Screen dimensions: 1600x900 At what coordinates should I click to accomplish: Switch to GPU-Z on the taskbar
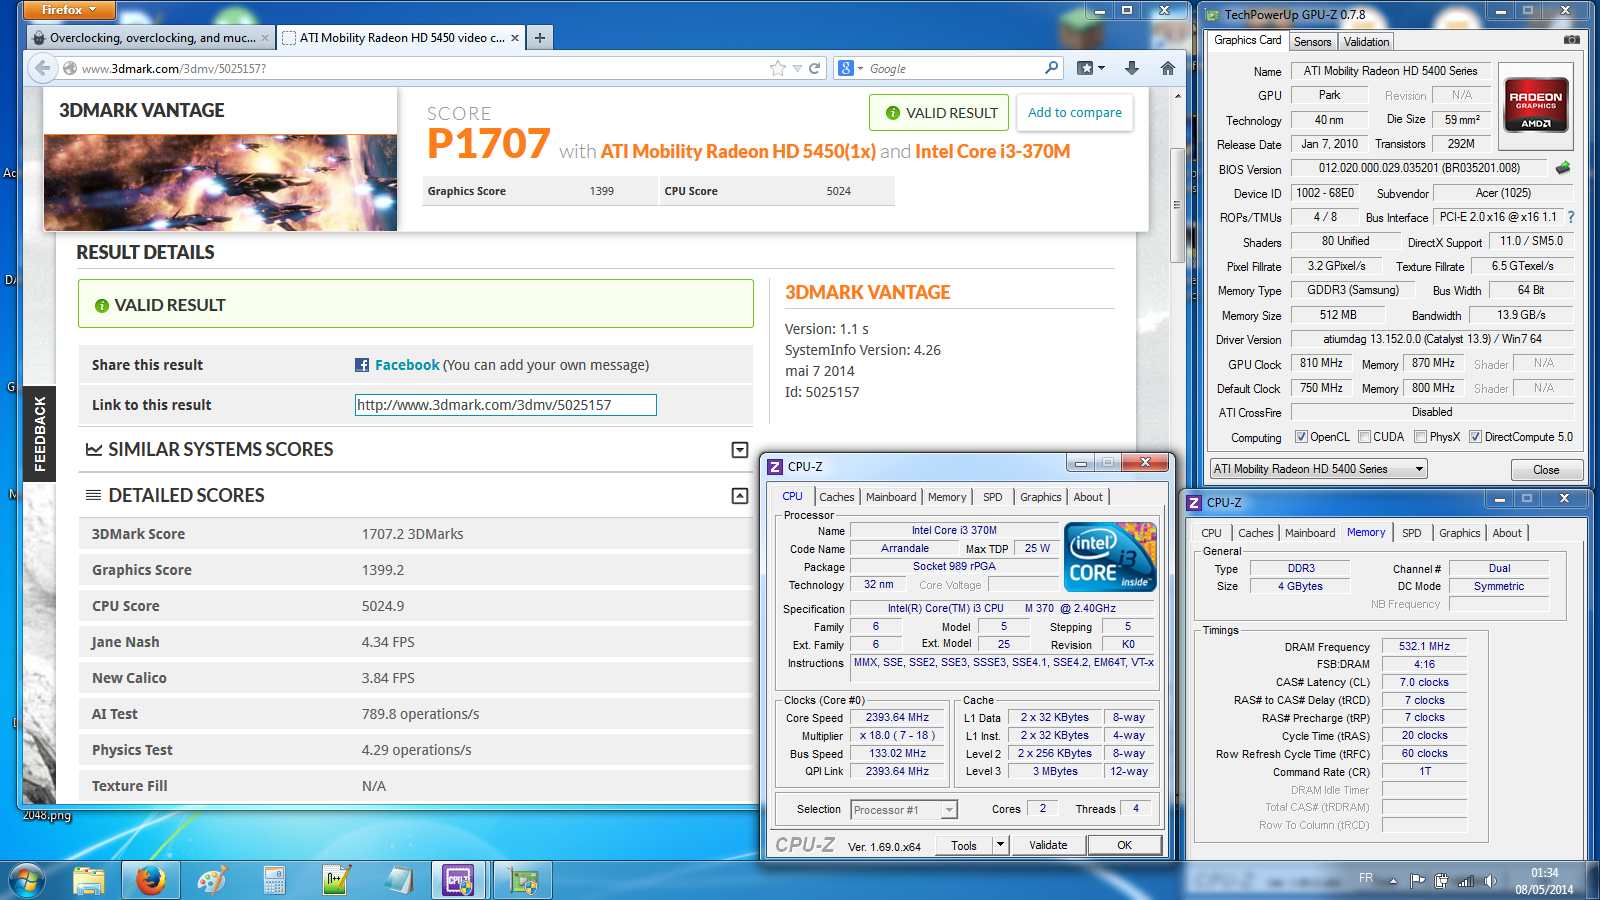523,880
